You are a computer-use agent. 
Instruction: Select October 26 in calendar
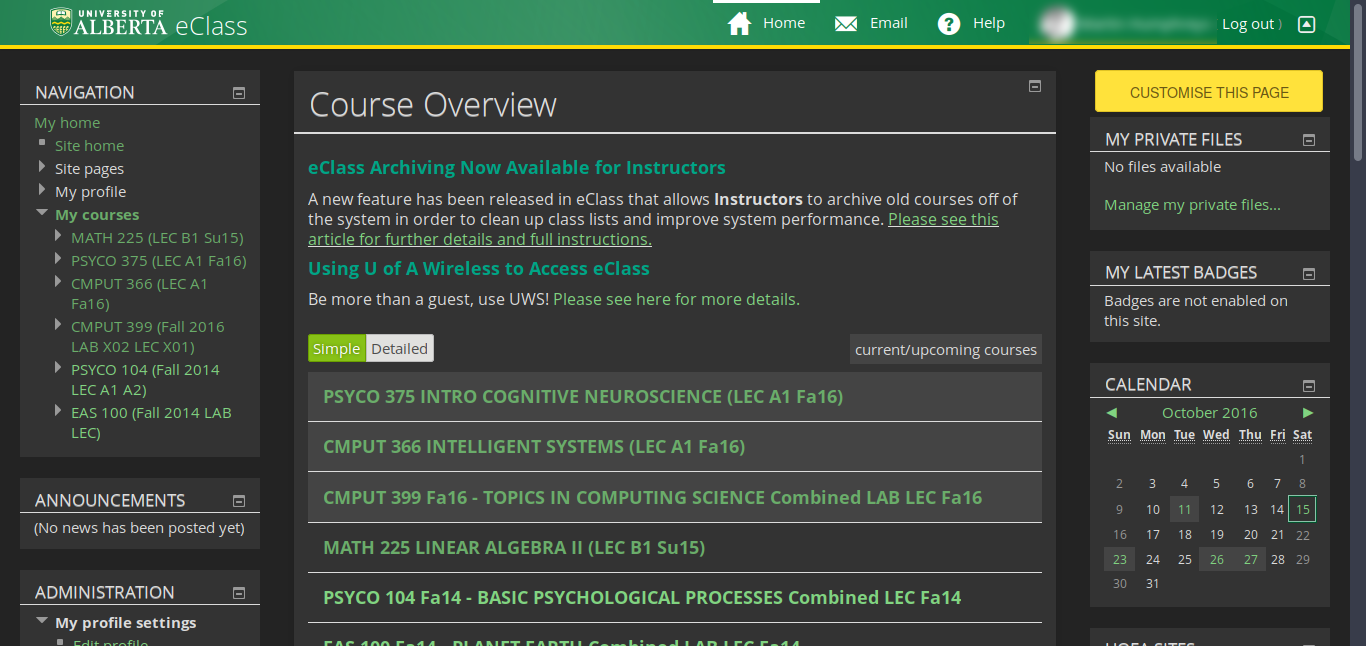coord(1216,559)
